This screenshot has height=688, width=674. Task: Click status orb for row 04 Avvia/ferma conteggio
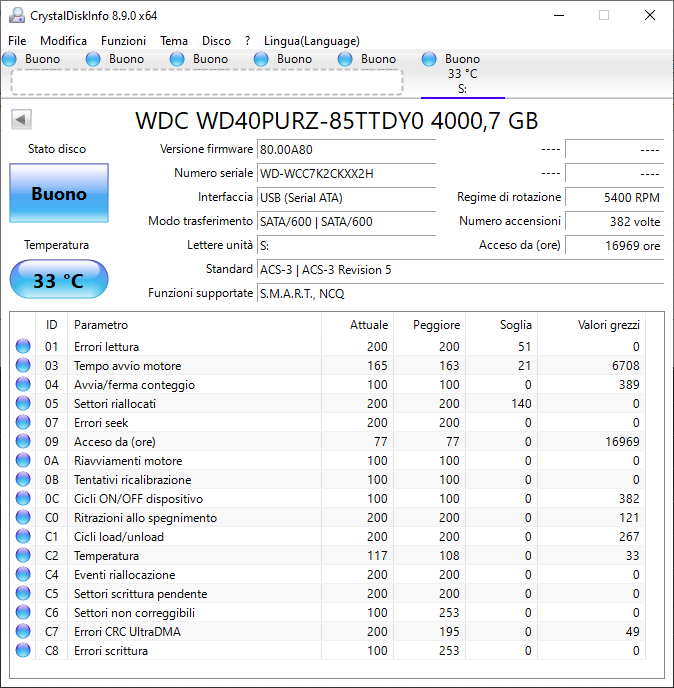(x=23, y=384)
